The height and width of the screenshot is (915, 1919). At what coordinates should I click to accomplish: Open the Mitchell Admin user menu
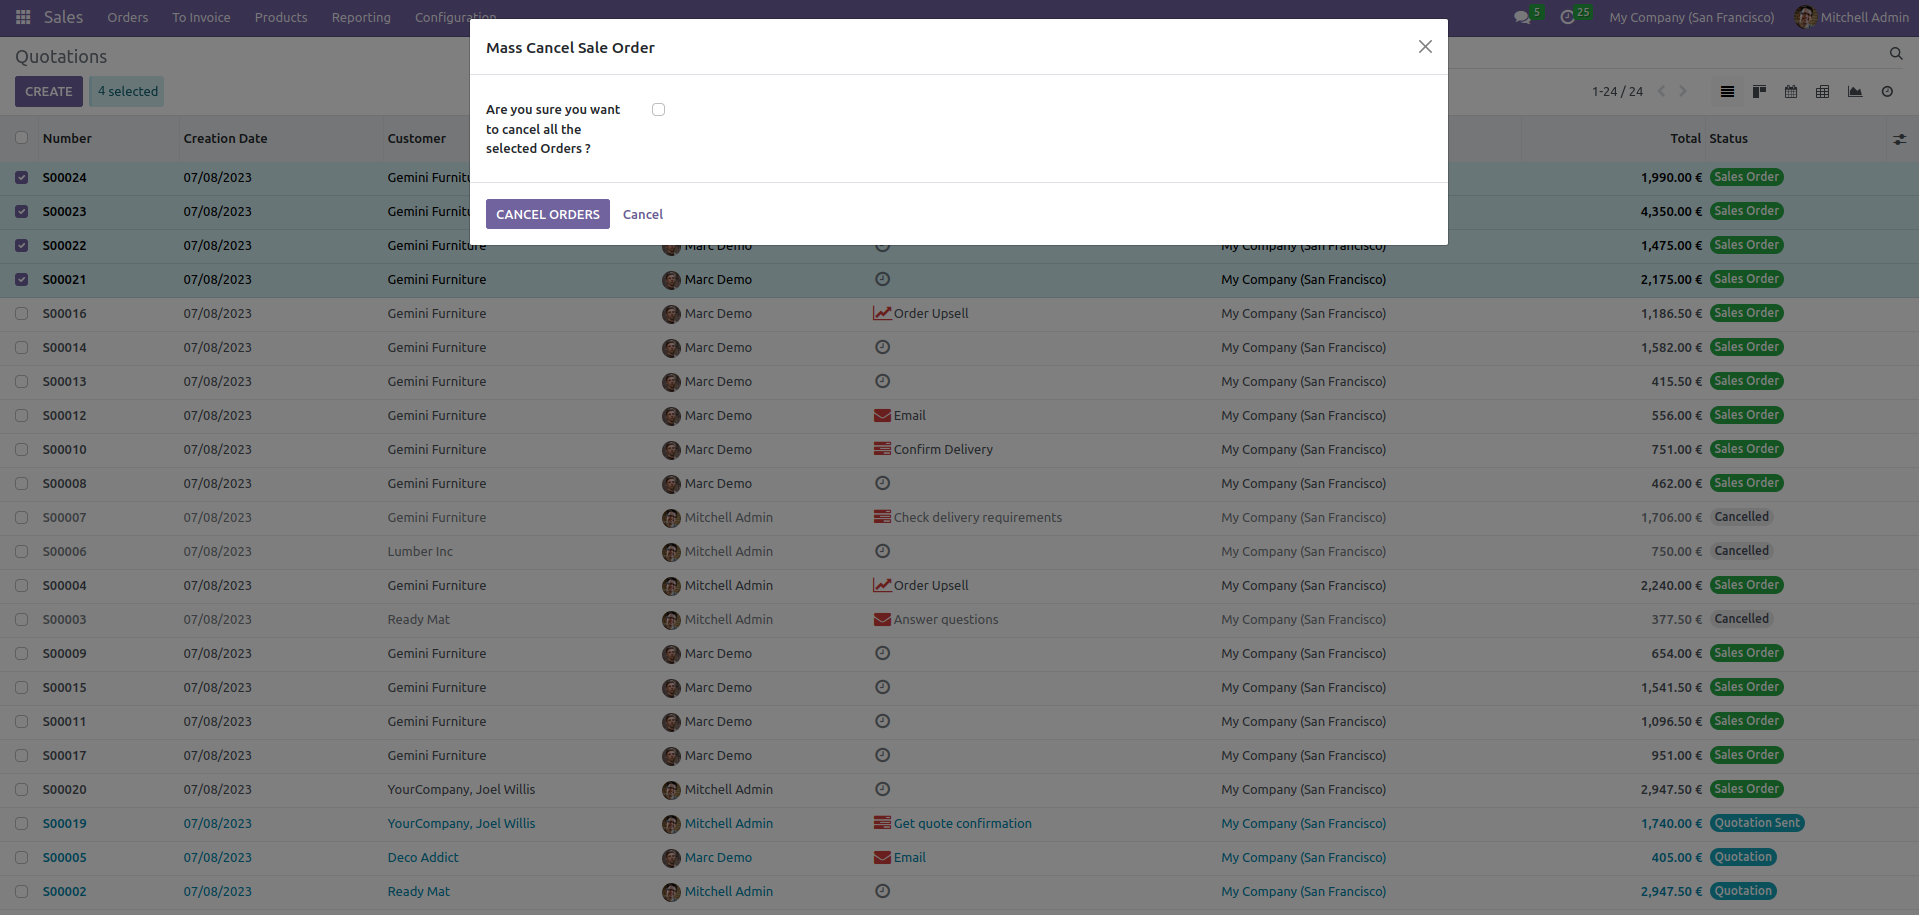click(1851, 17)
